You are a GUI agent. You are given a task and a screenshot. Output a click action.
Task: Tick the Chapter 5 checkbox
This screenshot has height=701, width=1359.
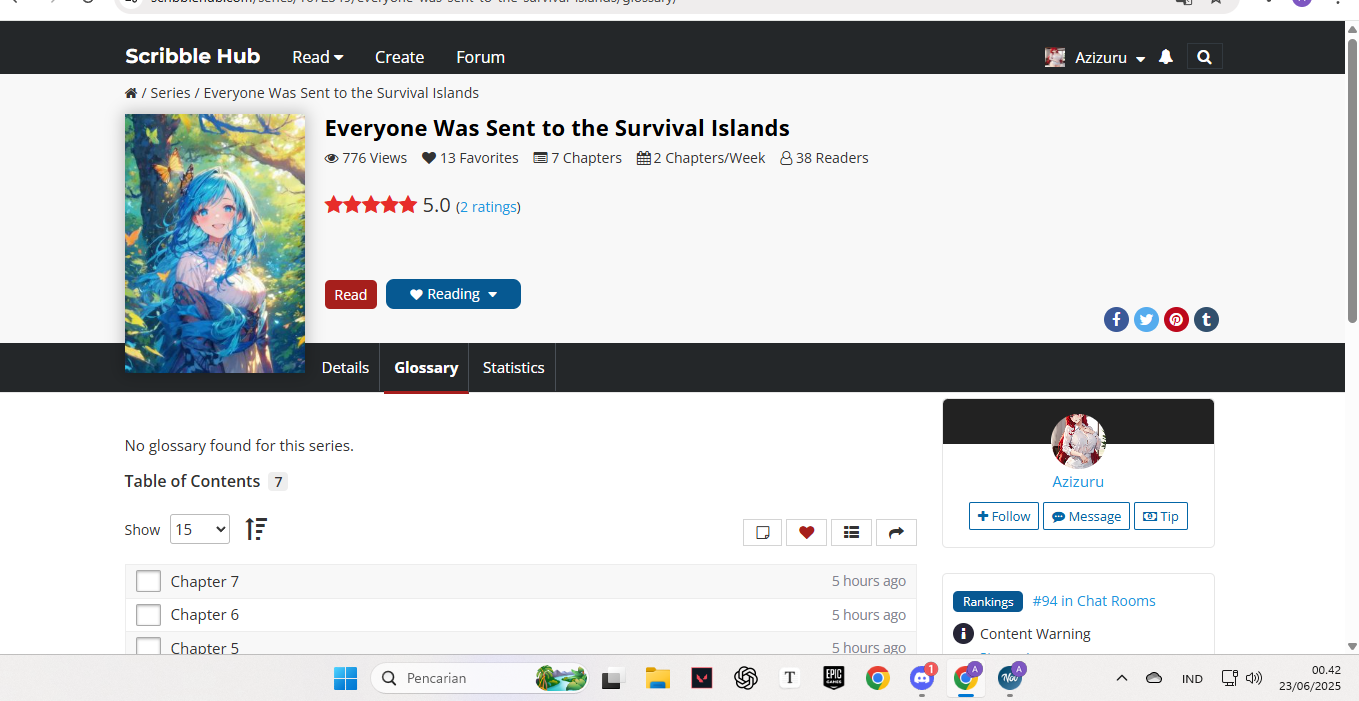tap(148, 646)
